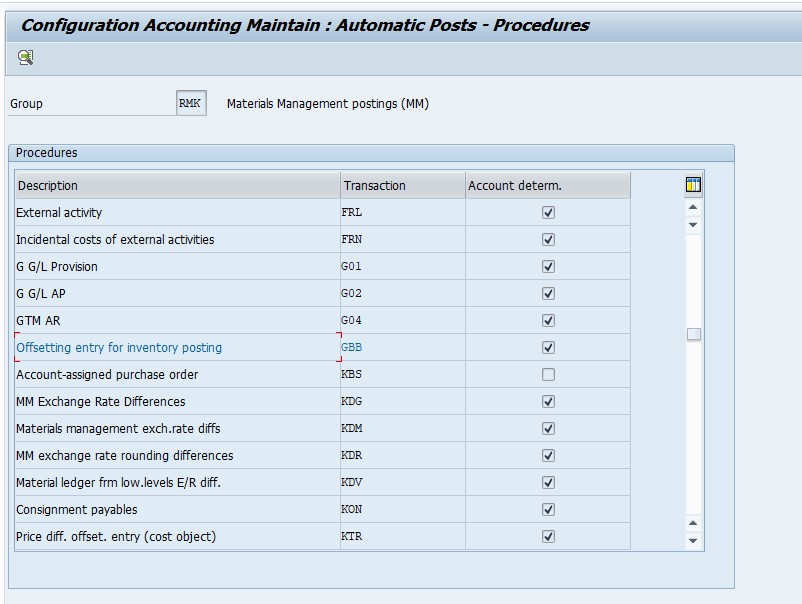Select the 'G G/L Provision' row
Screen dimensions: 802x604
[177, 266]
